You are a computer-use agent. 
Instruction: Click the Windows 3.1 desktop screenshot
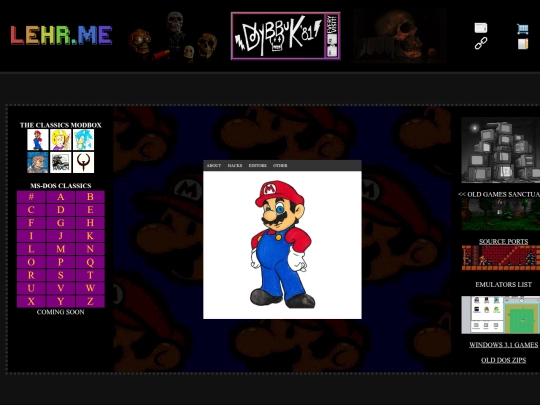[501, 315]
